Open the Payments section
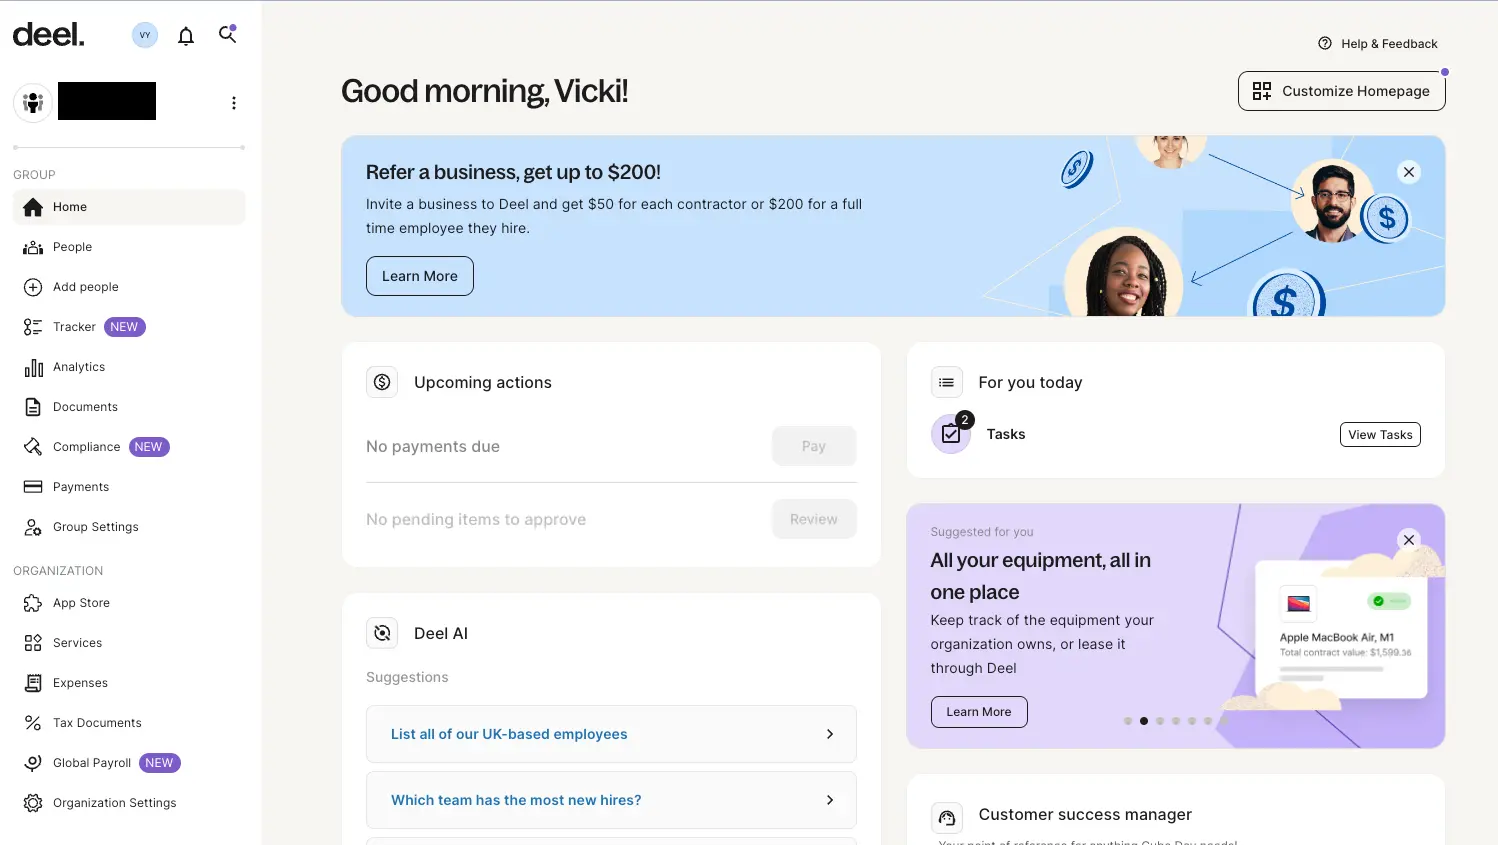 81,486
